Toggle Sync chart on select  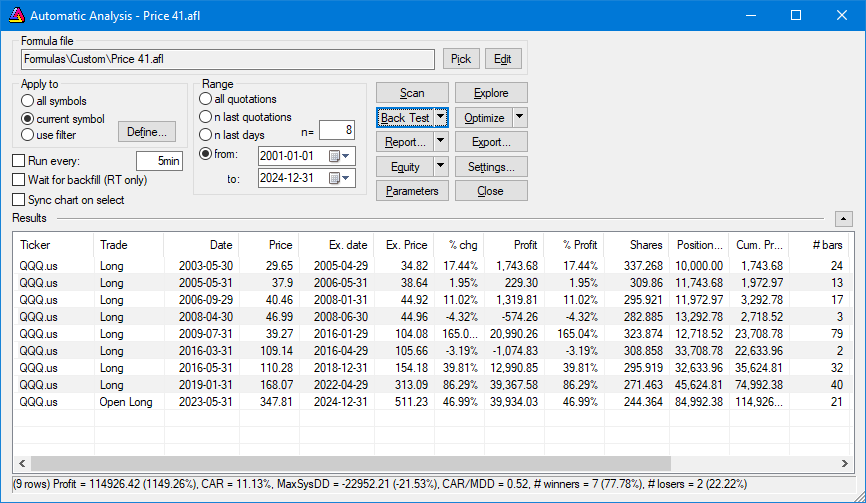coord(19,200)
